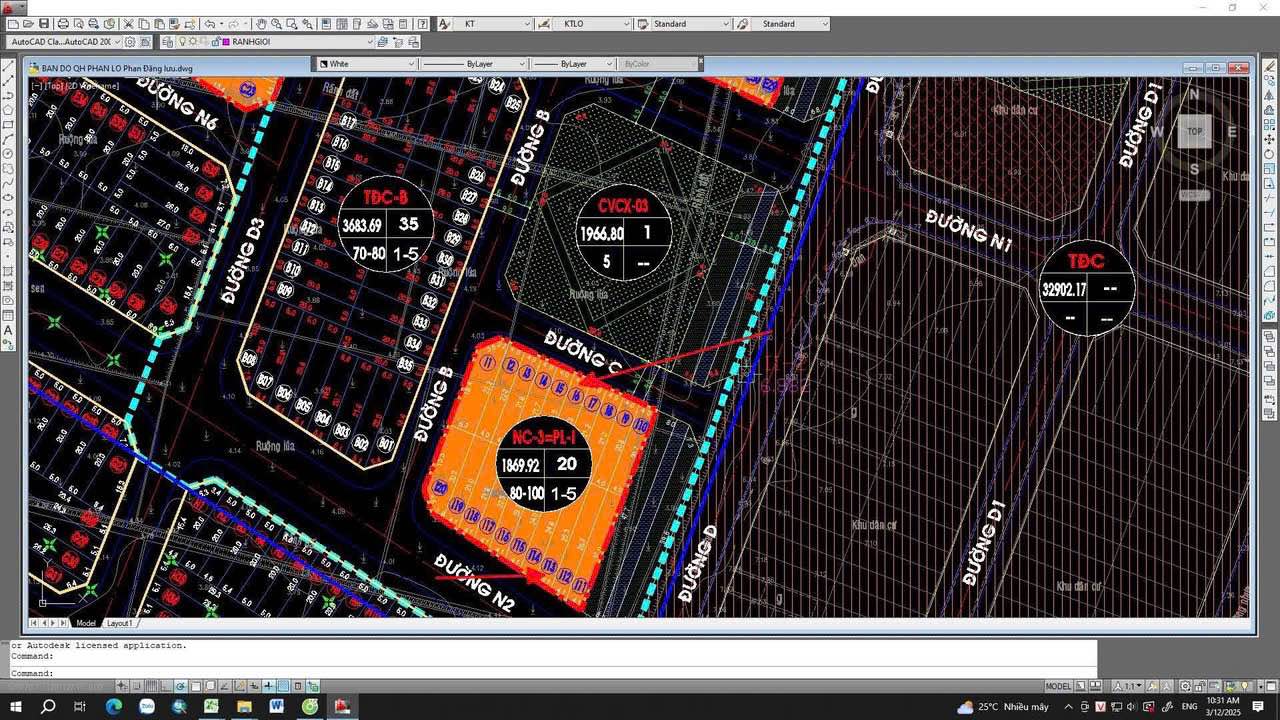Screen dimensions: 1280x720
Task: Click the Save drawing icon
Action: [x=43, y=24]
